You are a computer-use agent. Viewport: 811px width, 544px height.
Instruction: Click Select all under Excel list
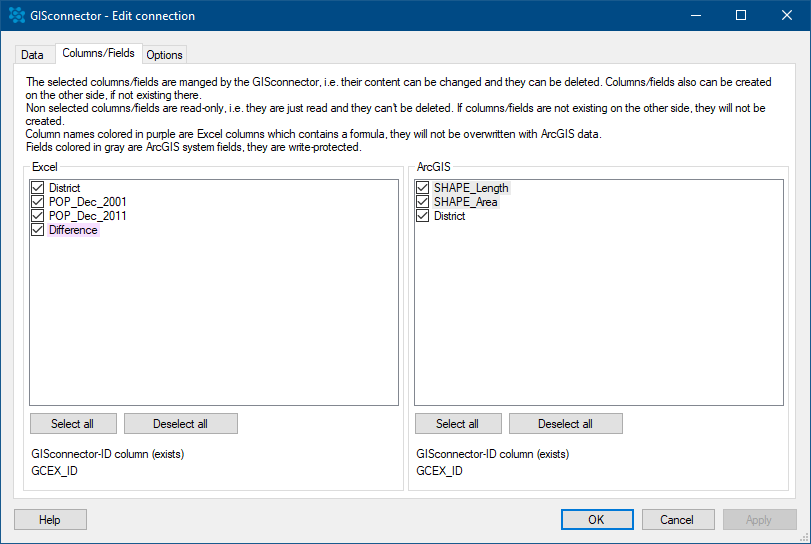point(73,424)
